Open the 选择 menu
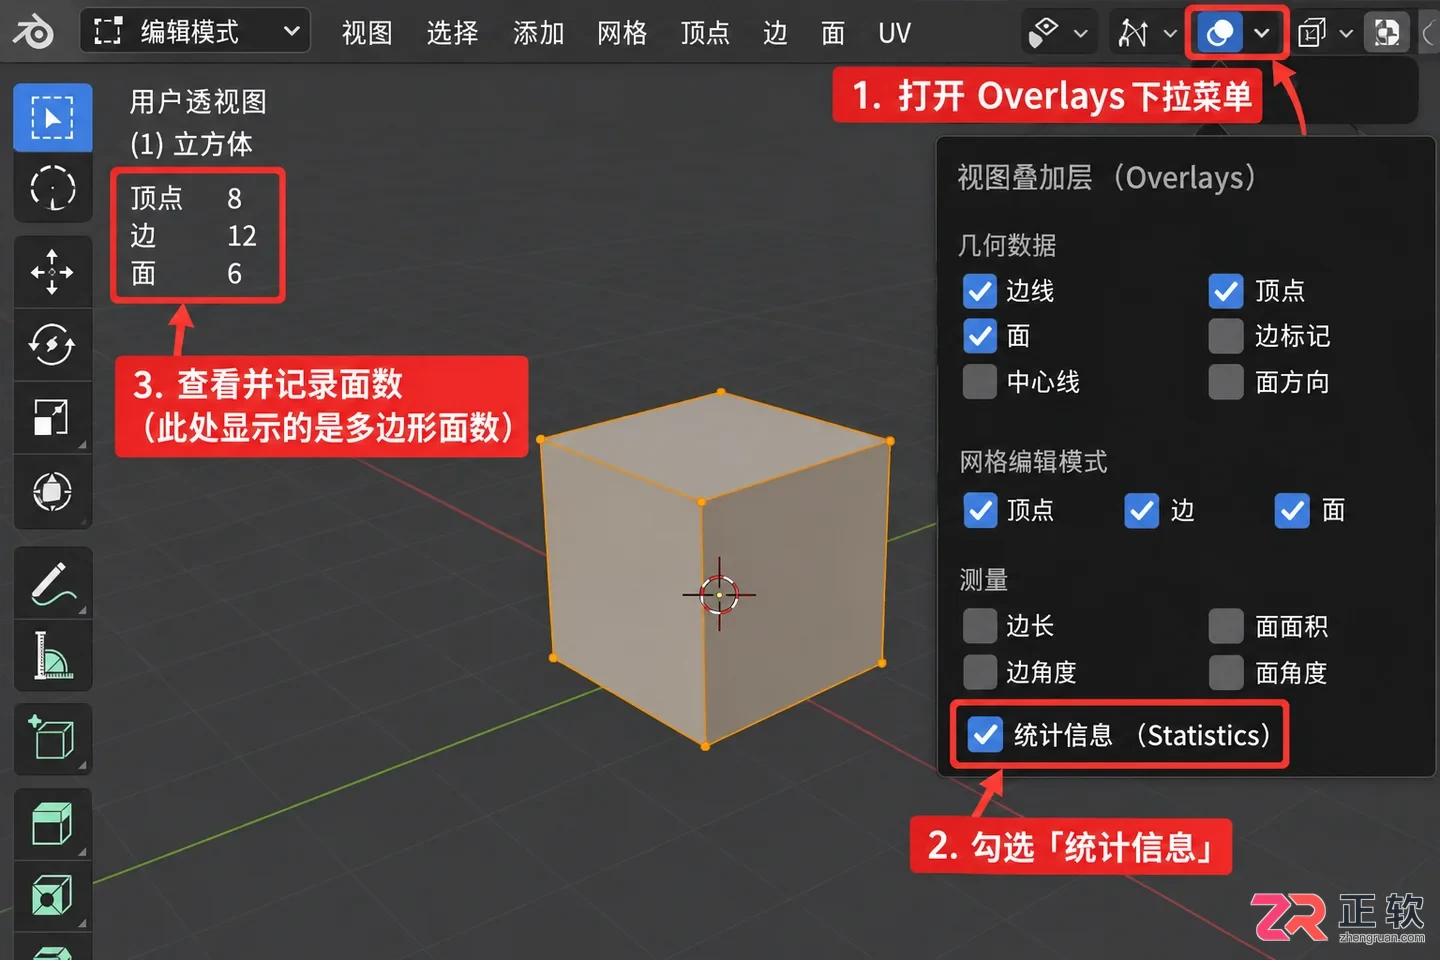This screenshot has width=1440, height=960. click(453, 33)
